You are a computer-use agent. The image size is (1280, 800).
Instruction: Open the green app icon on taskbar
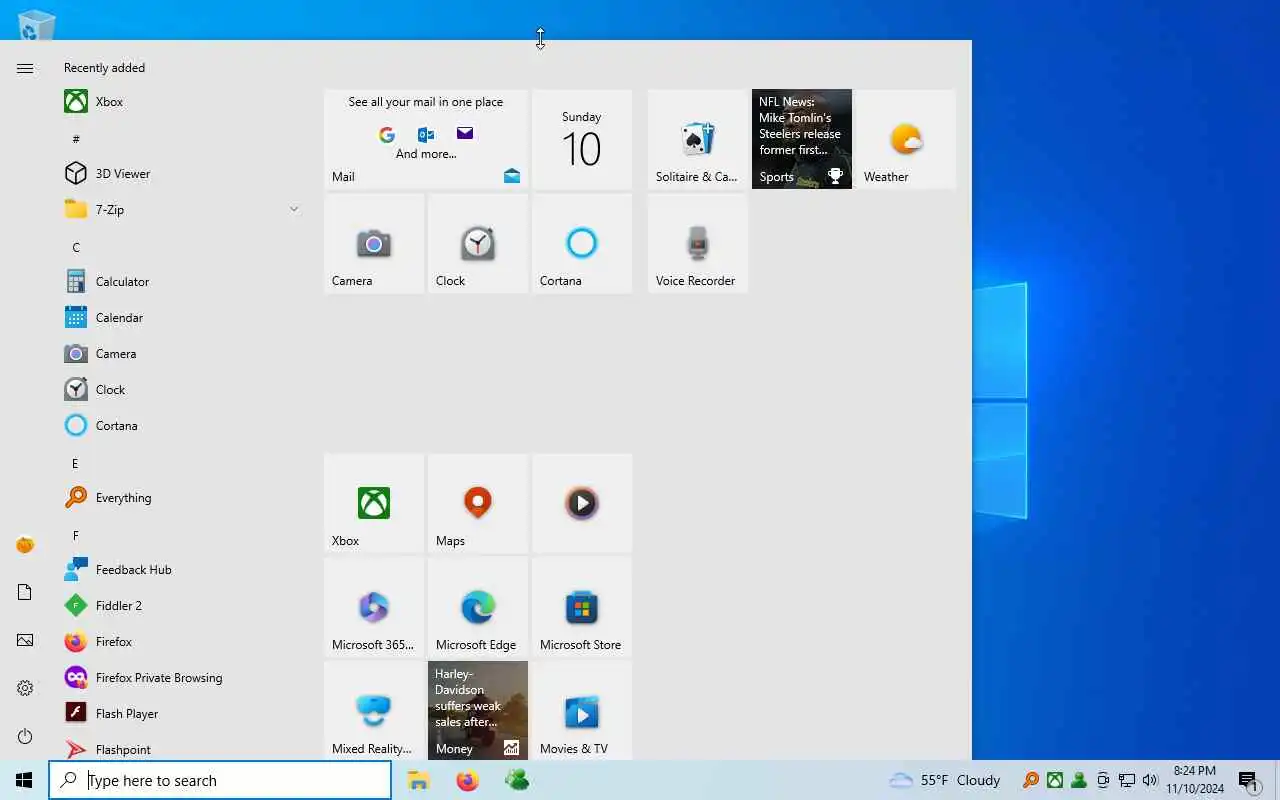coord(517,780)
